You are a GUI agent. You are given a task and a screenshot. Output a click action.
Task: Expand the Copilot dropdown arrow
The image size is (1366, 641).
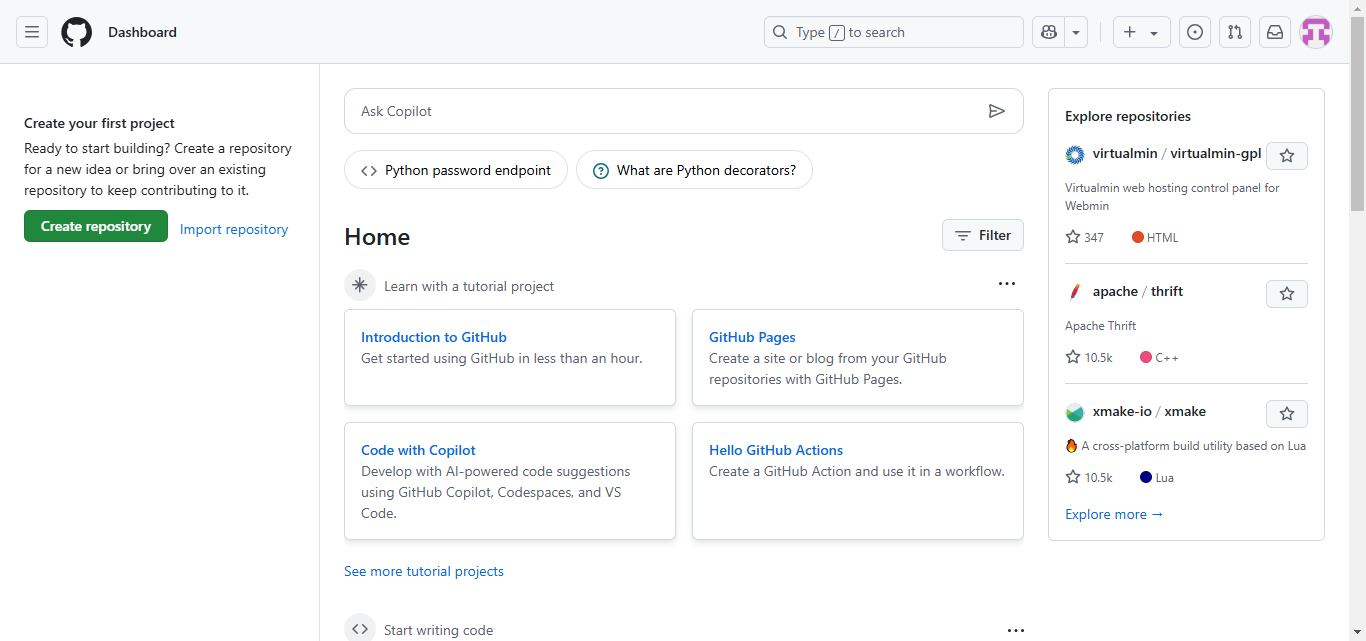click(1076, 32)
